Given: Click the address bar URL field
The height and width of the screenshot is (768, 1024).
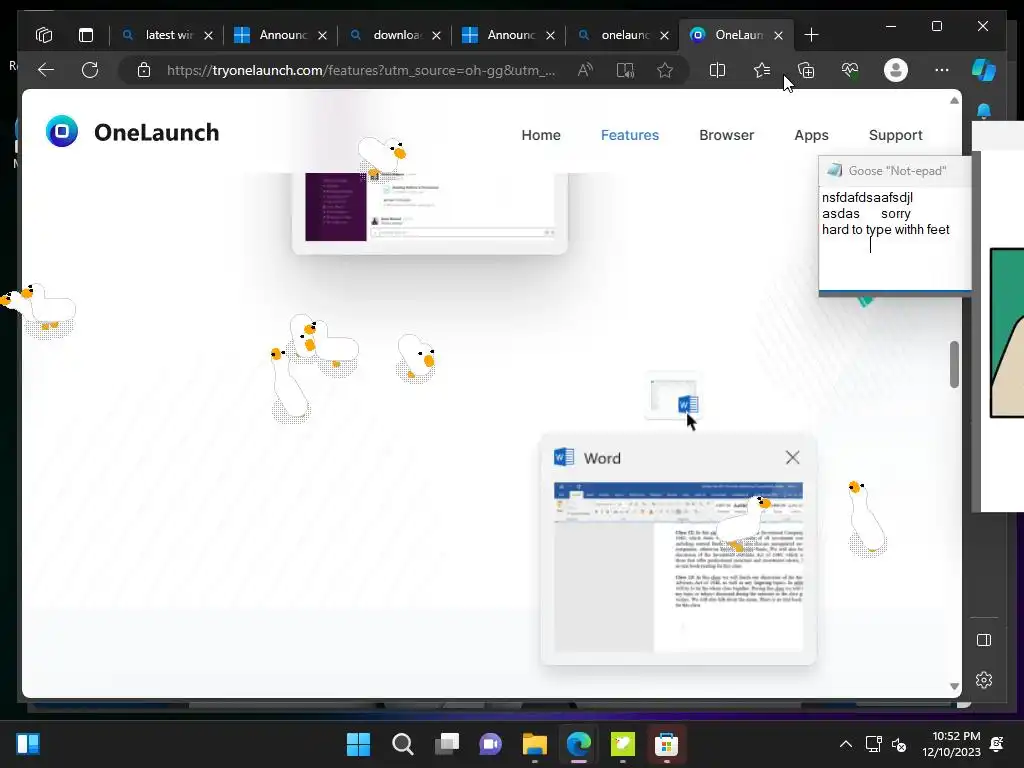Looking at the screenshot, I should click(361, 70).
